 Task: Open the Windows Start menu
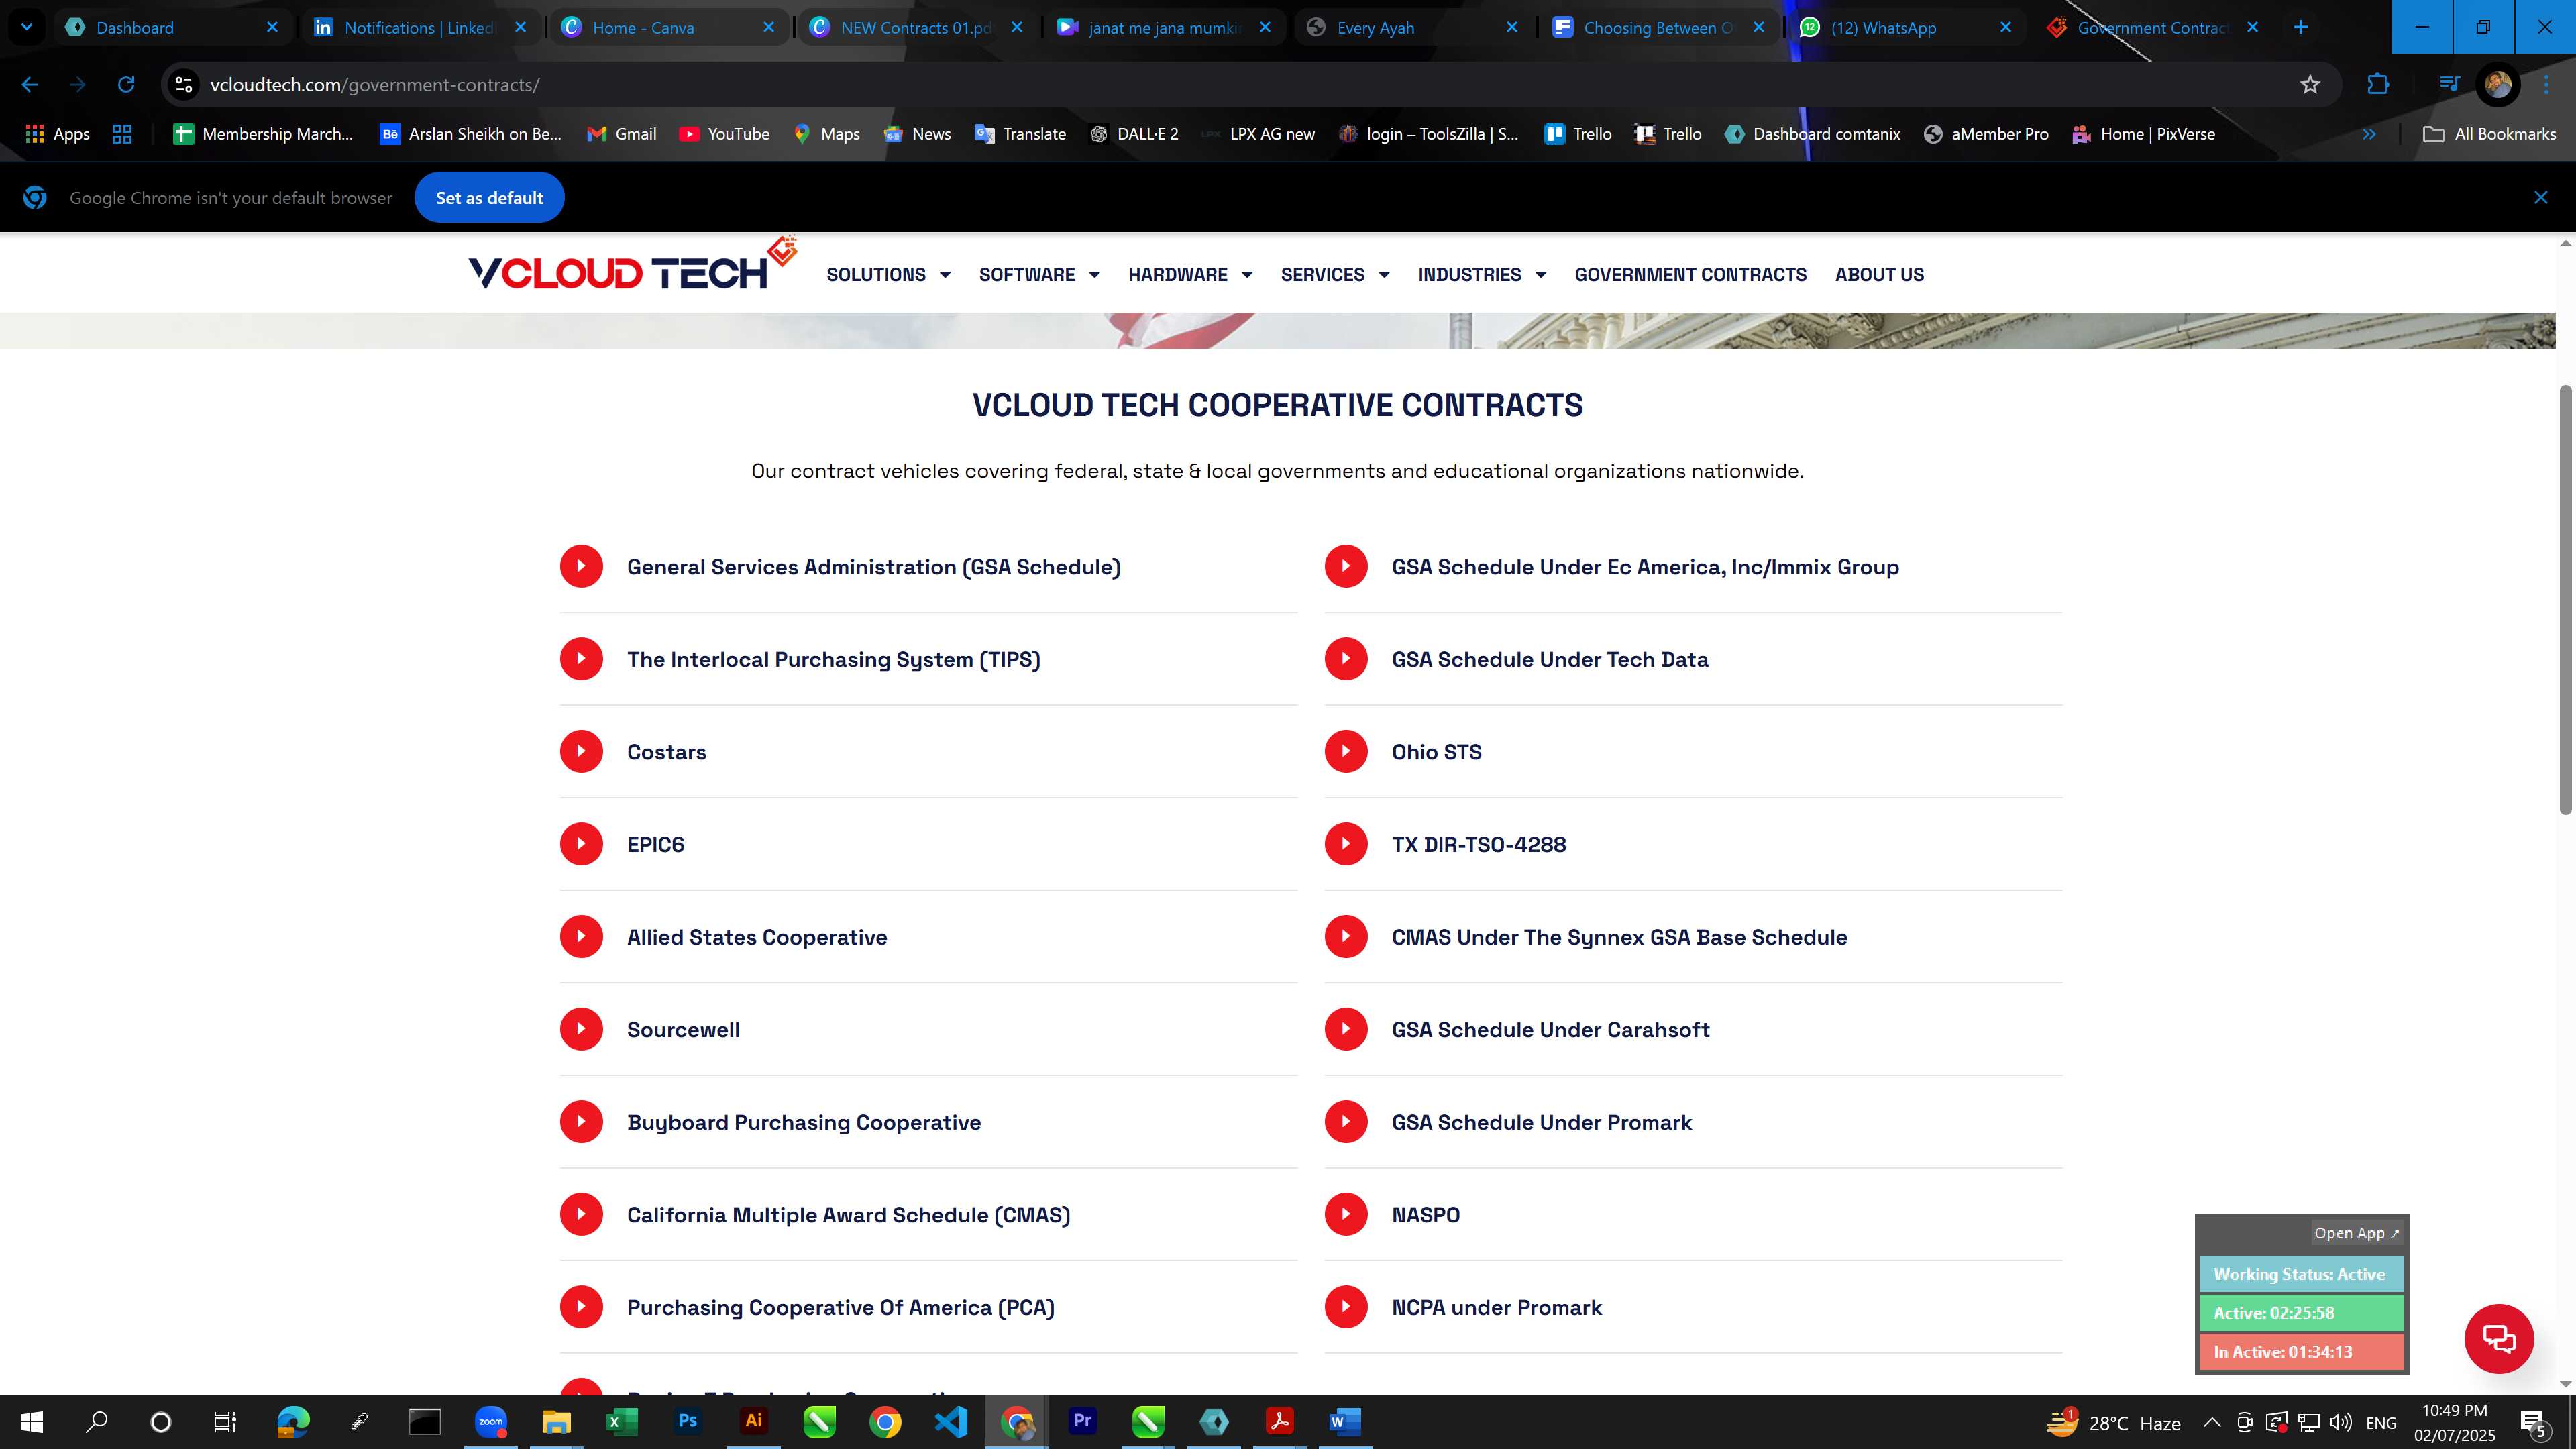tap(32, 1421)
